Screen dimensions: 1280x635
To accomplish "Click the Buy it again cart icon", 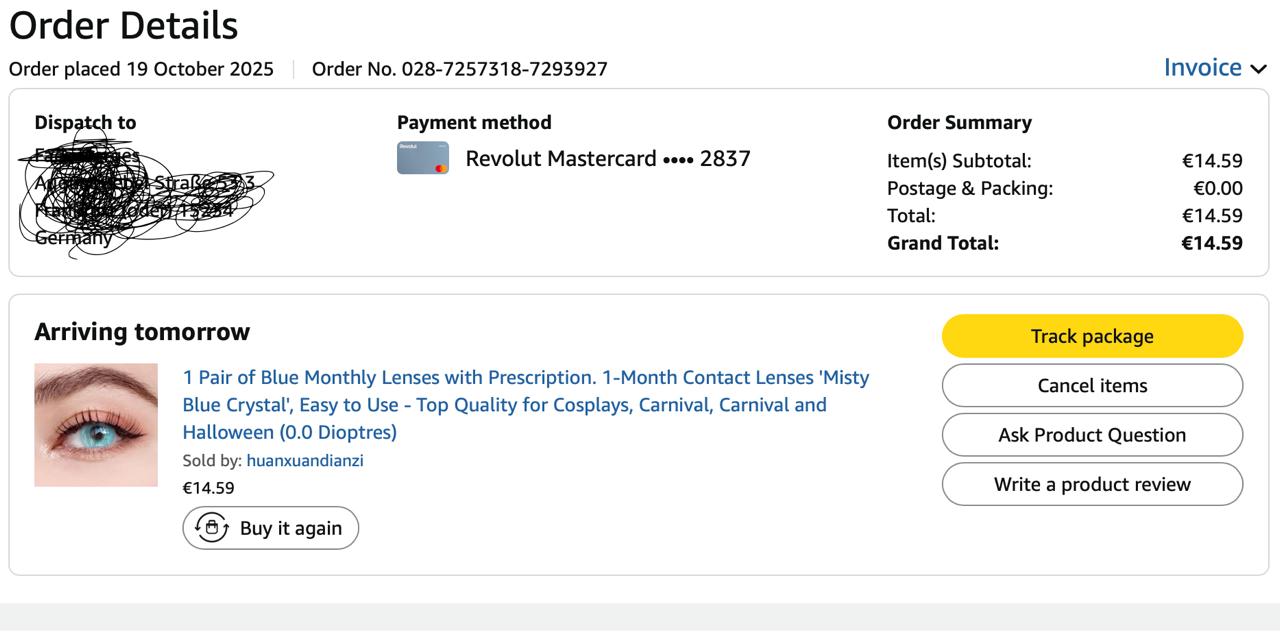I will [x=212, y=528].
